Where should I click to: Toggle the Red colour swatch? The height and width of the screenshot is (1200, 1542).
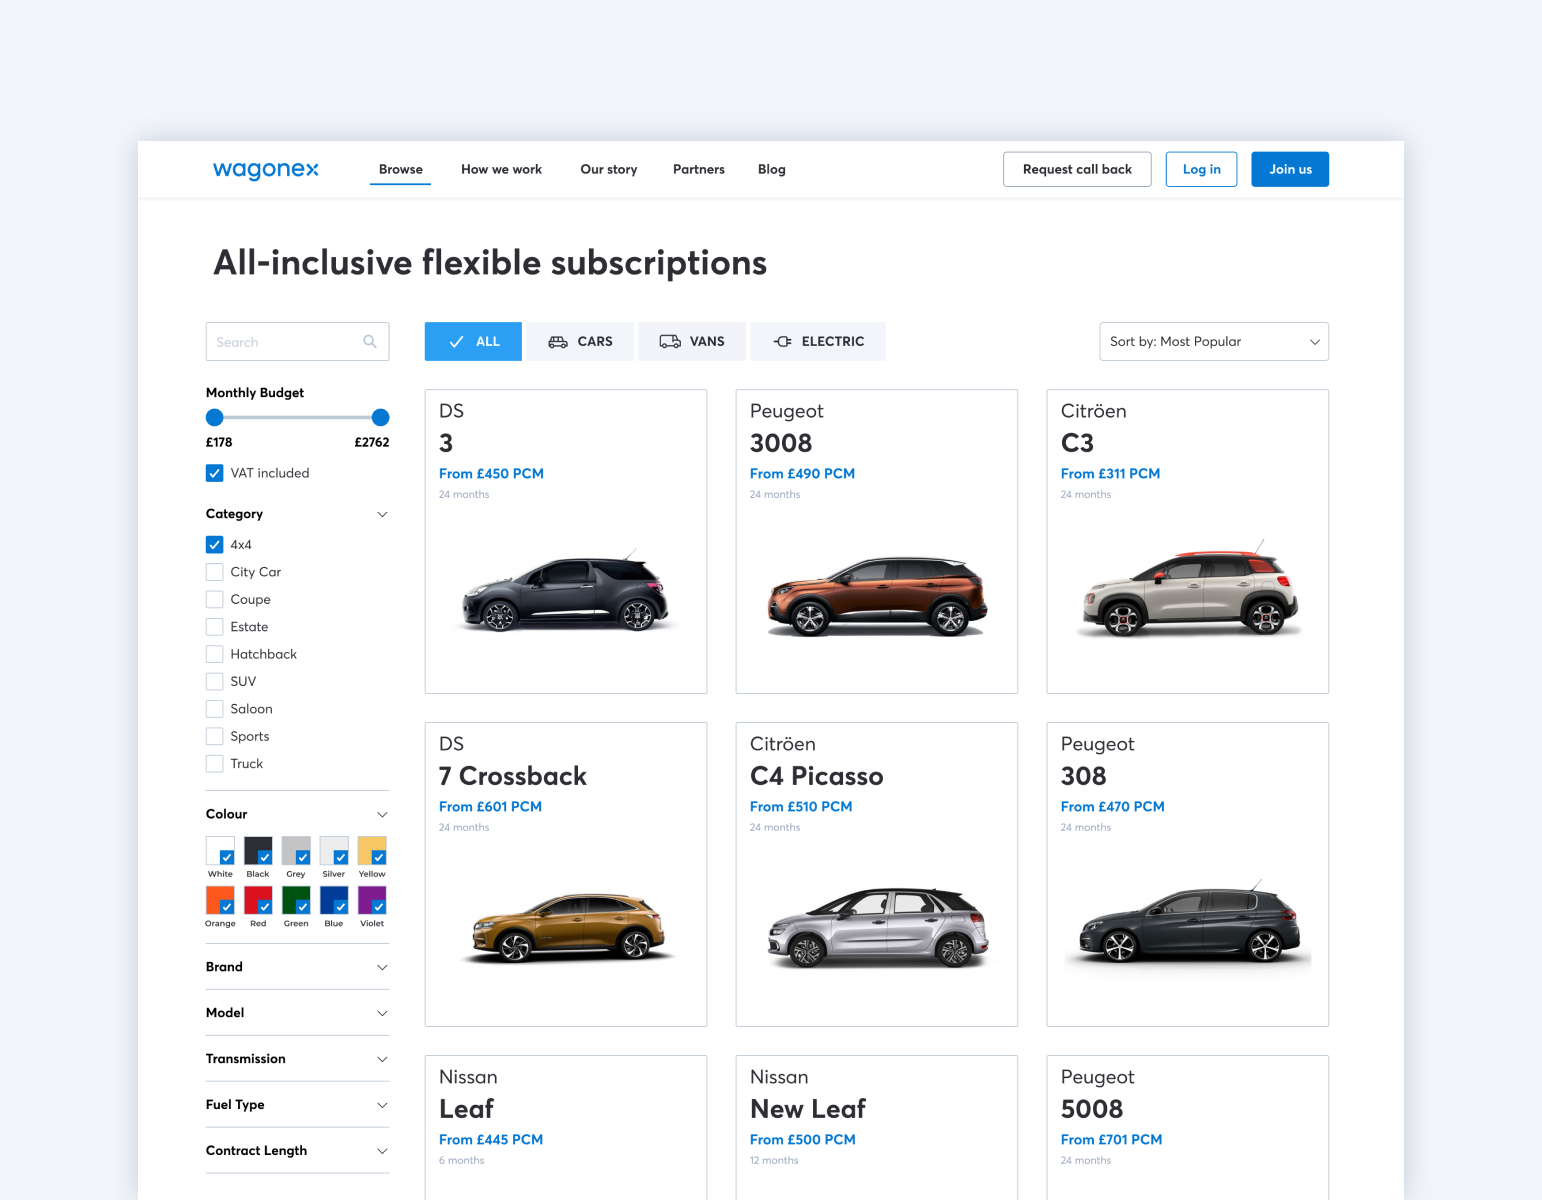258,900
